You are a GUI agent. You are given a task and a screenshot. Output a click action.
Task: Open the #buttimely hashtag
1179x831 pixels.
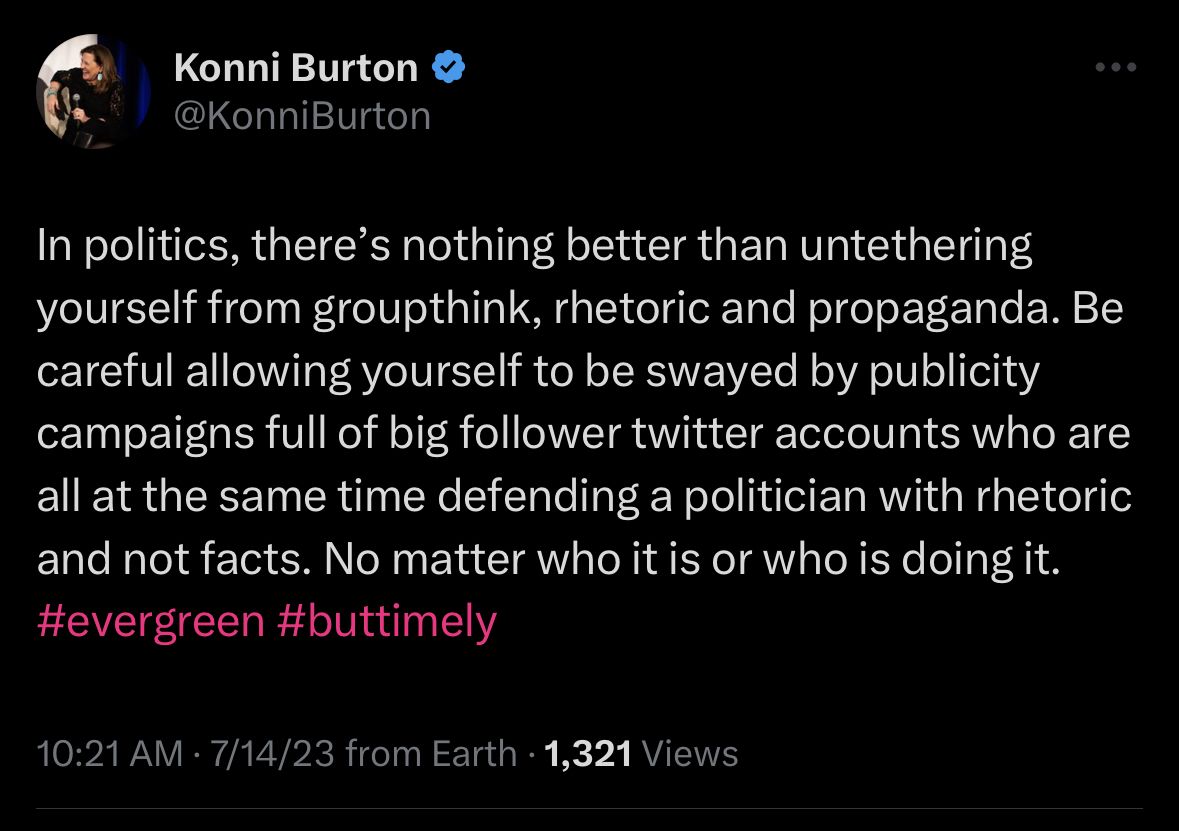[x=386, y=621]
